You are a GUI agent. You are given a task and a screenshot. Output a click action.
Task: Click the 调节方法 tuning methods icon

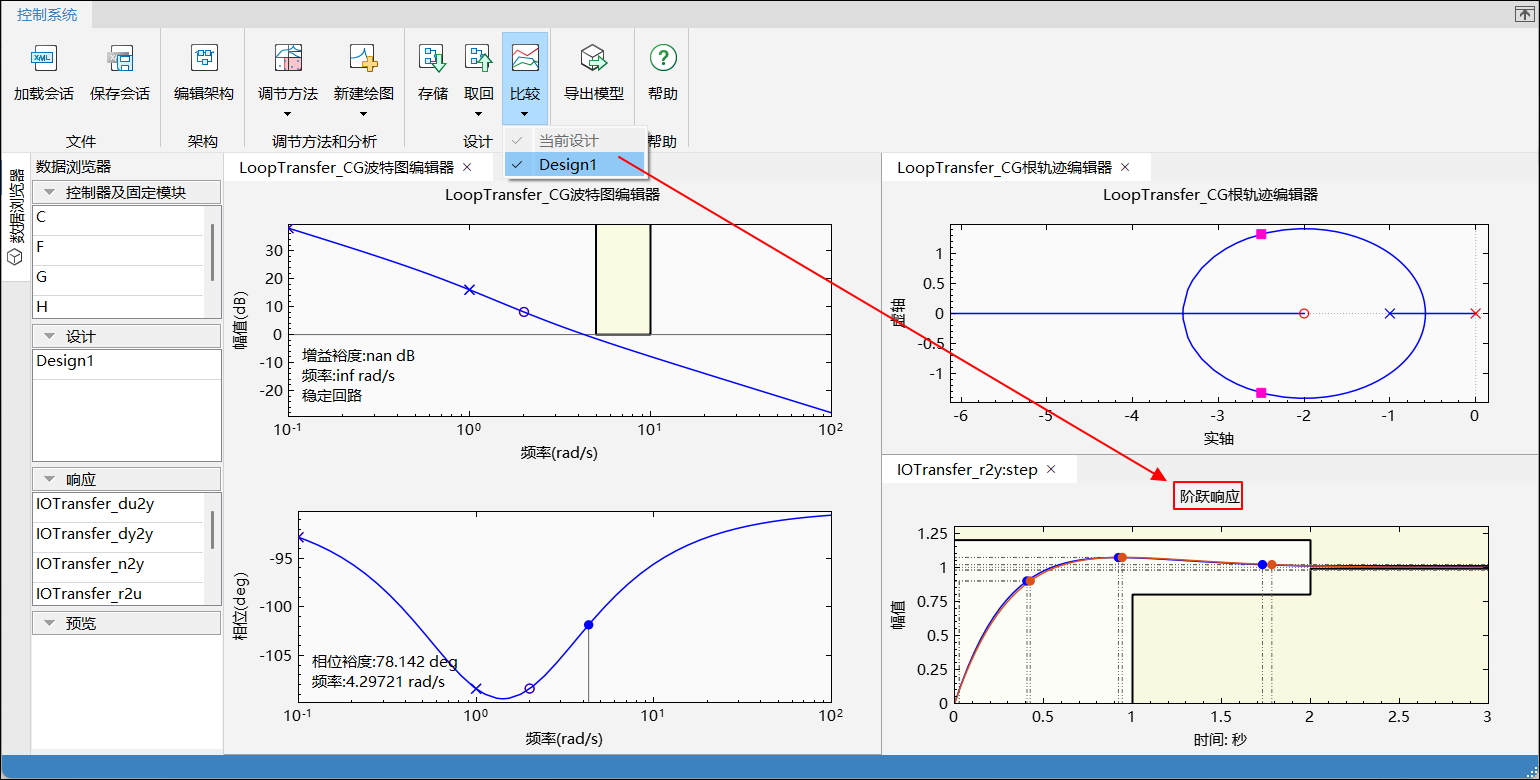click(288, 59)
